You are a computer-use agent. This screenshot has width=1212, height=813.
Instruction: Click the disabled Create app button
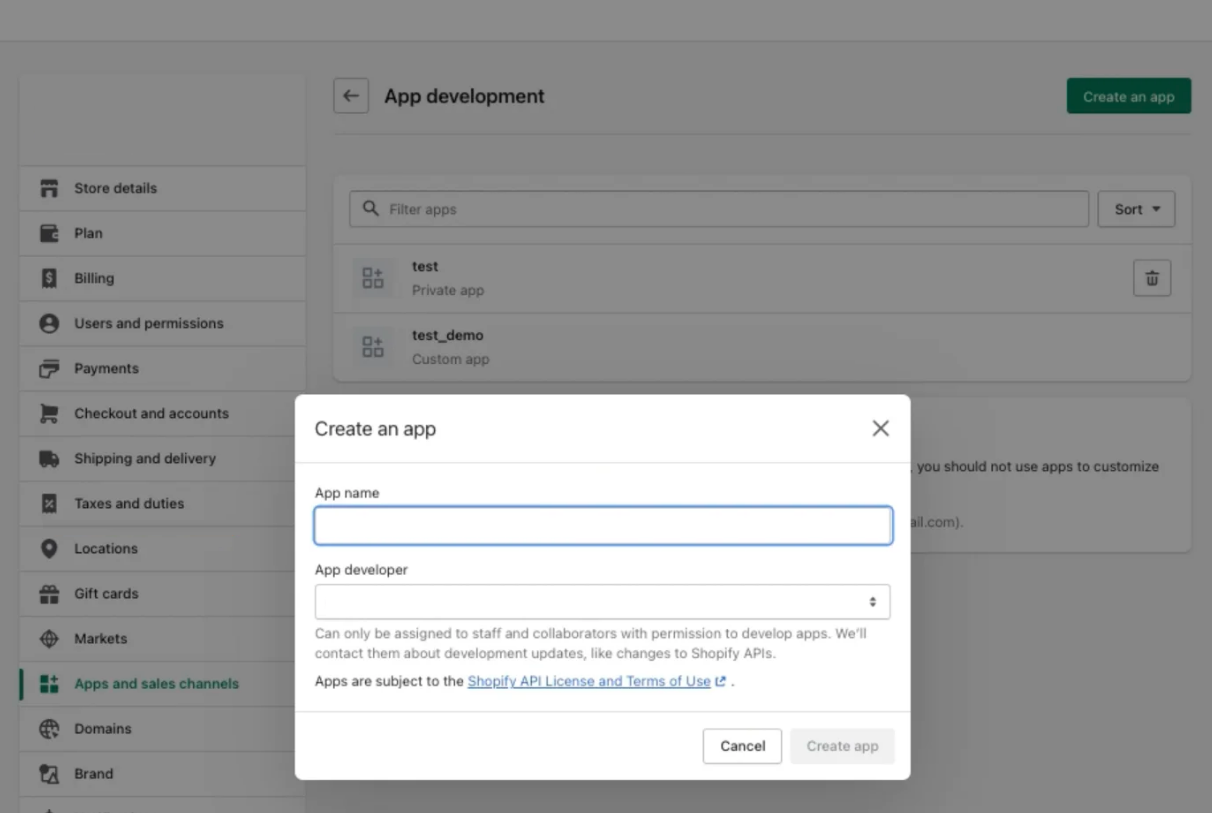click(842, 746)
